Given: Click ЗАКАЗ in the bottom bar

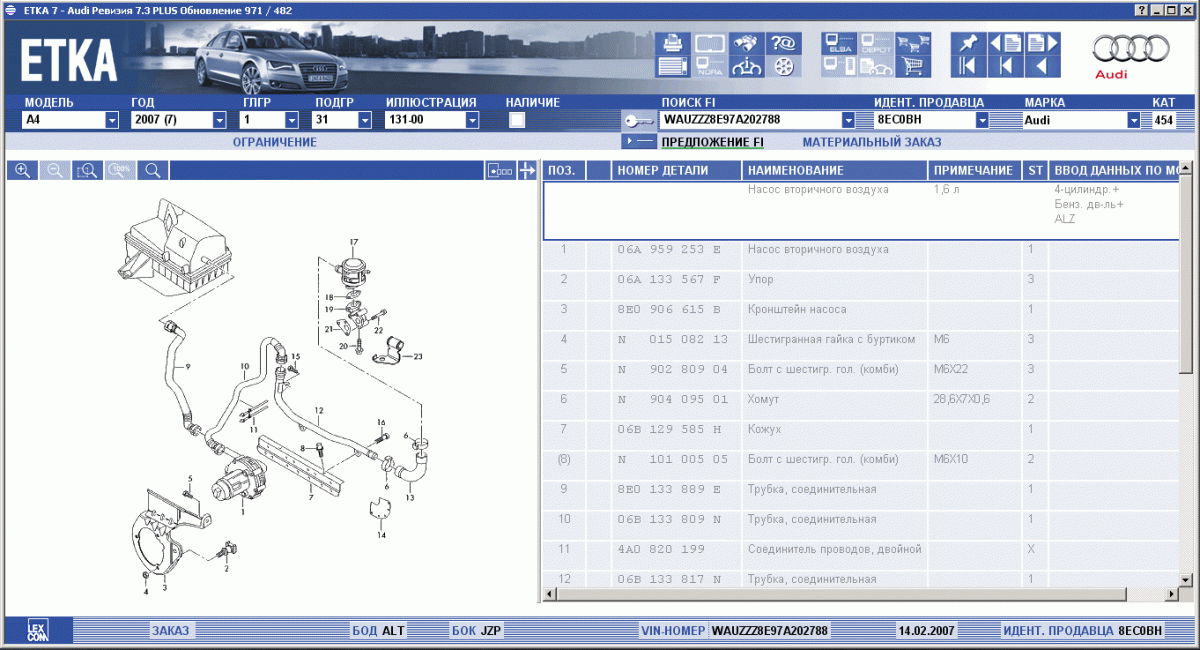Looking at the screenshot, I should [170, 630].
